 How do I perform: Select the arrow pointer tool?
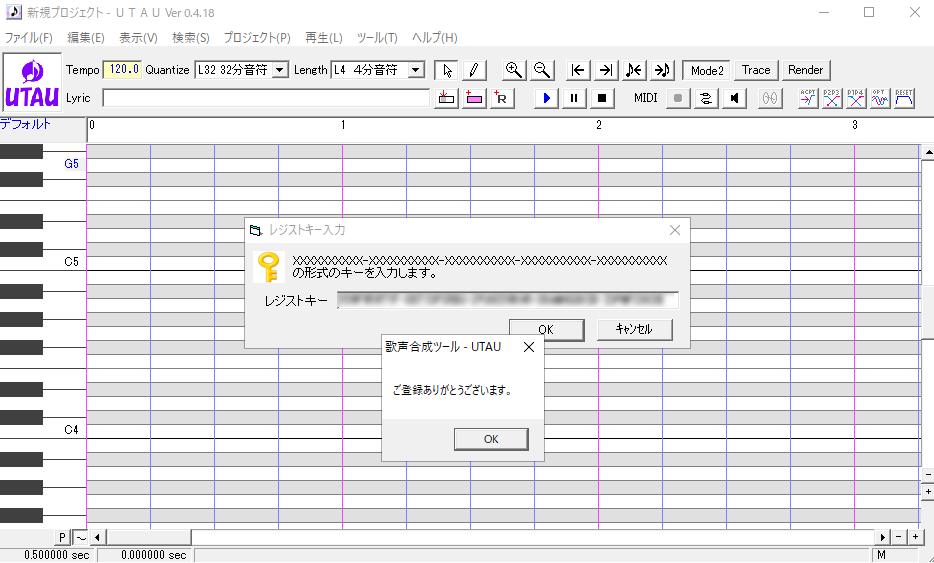click(x=447, y=70)
